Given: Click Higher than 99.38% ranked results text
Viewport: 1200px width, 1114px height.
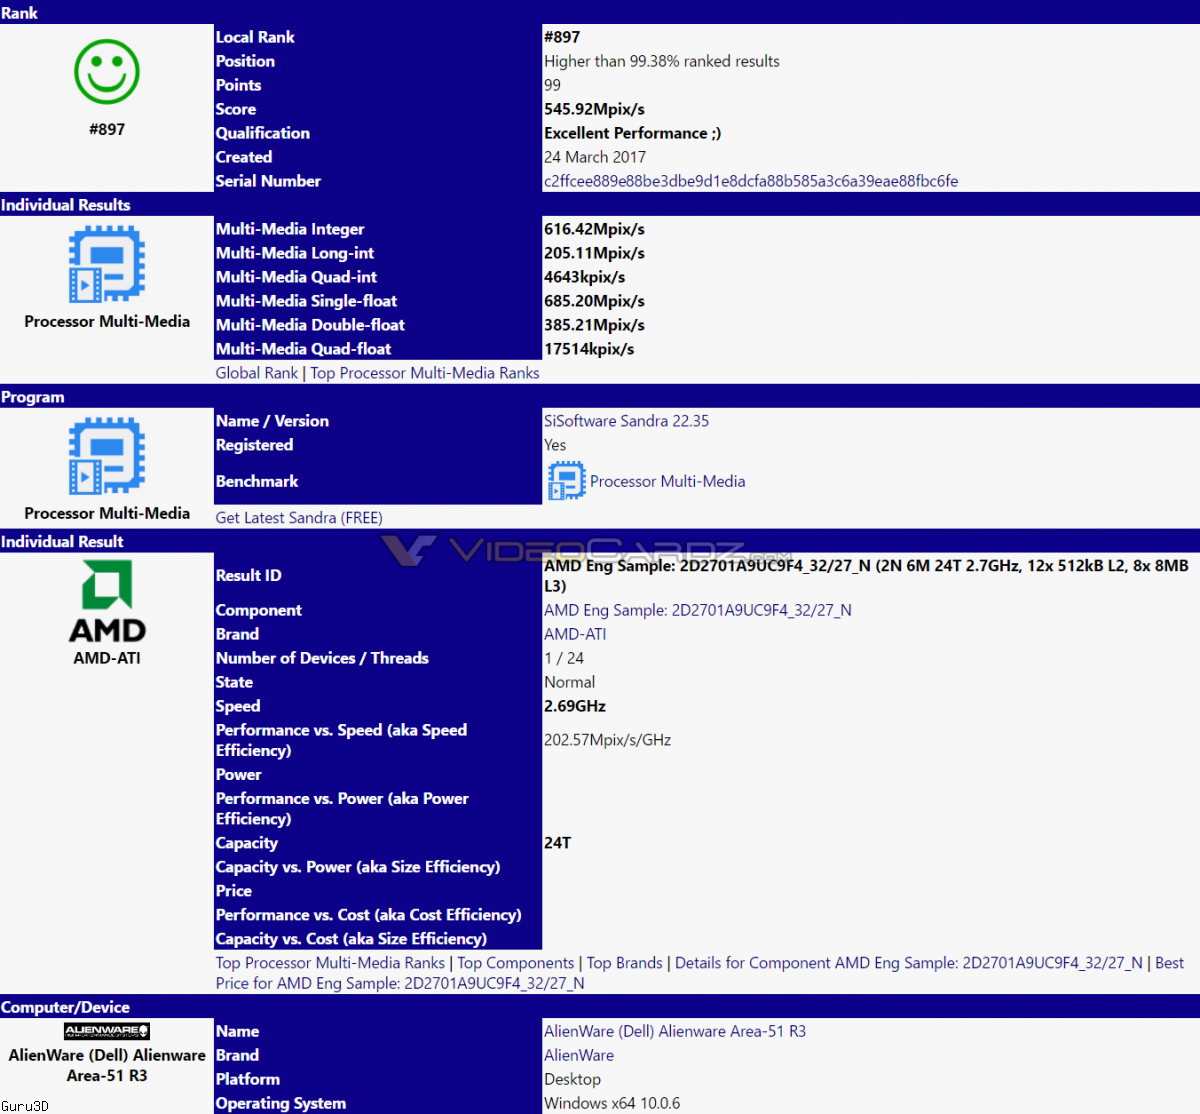Looking at the screenshot, I should click(662, 61).
